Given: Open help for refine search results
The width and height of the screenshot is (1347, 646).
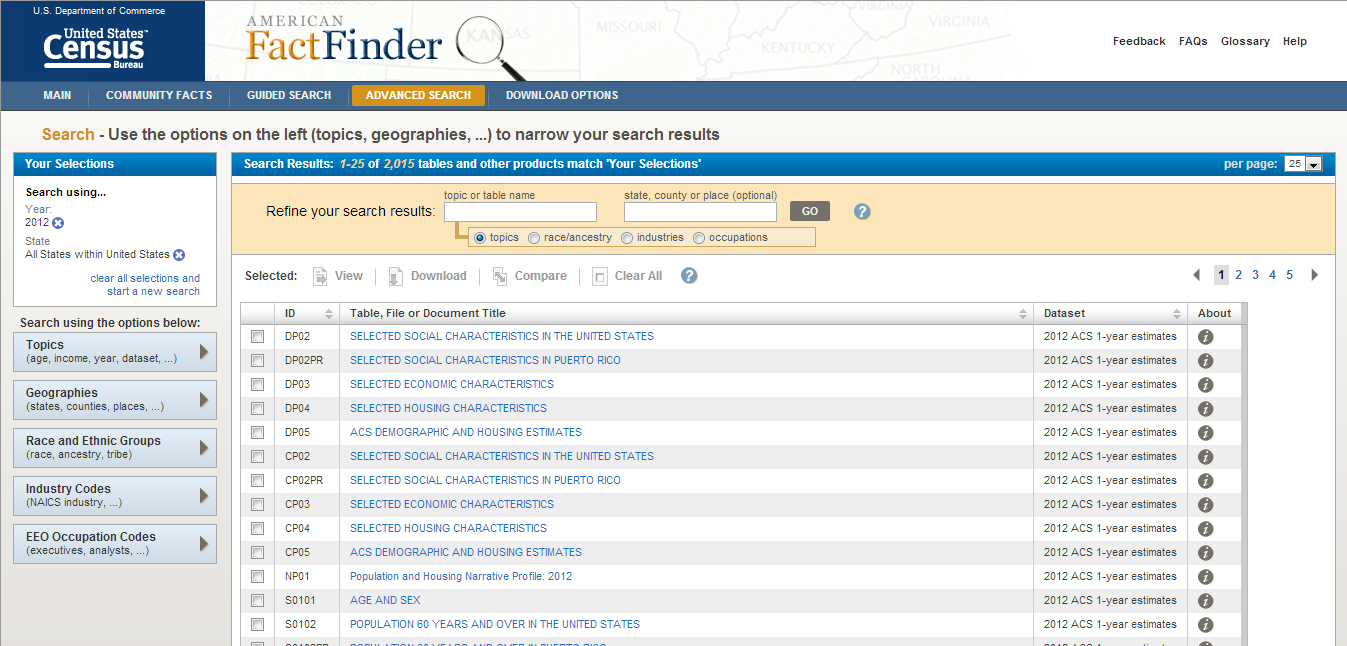Looking at the screenshot, I should 862,212.
